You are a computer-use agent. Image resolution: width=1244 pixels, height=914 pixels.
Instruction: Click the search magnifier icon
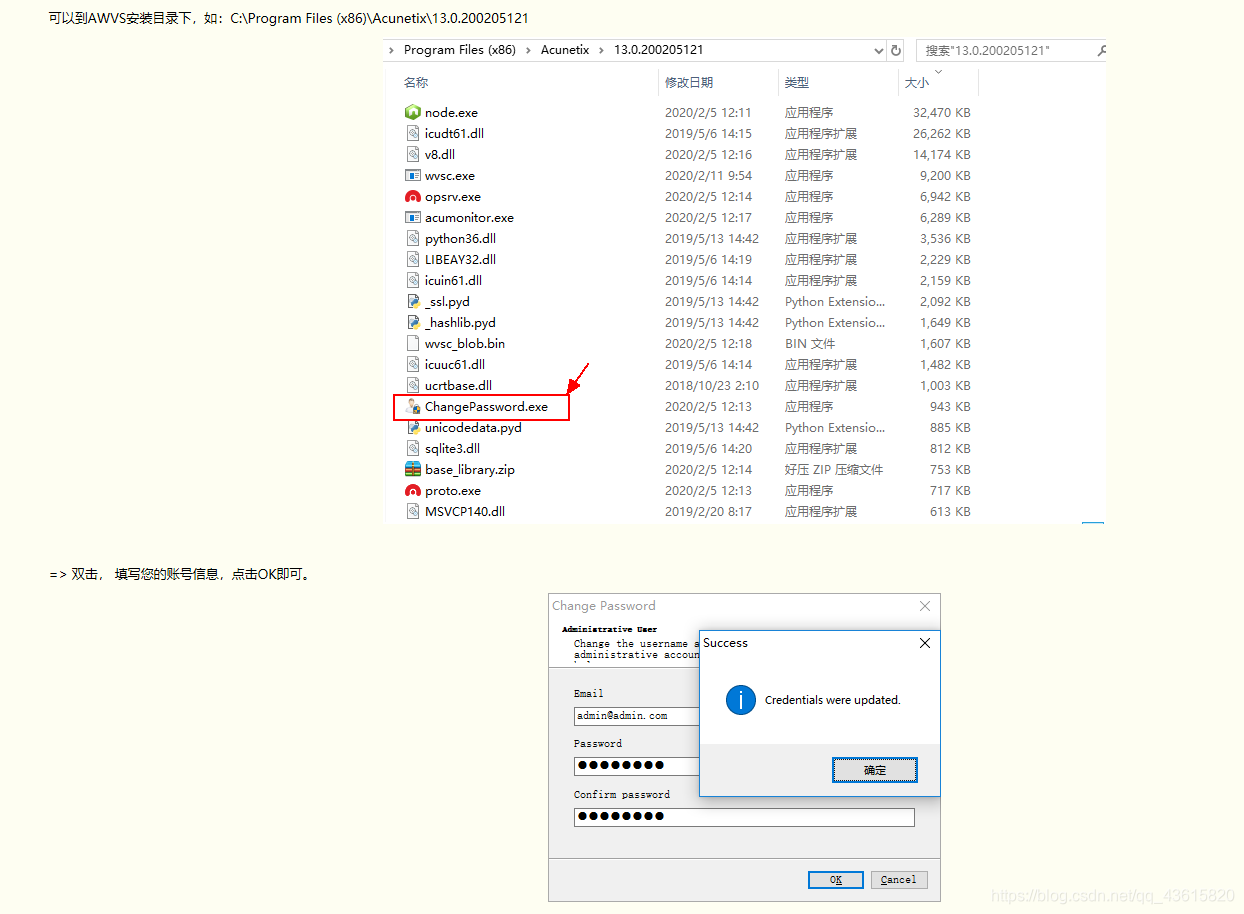(x=1101, y=50)
